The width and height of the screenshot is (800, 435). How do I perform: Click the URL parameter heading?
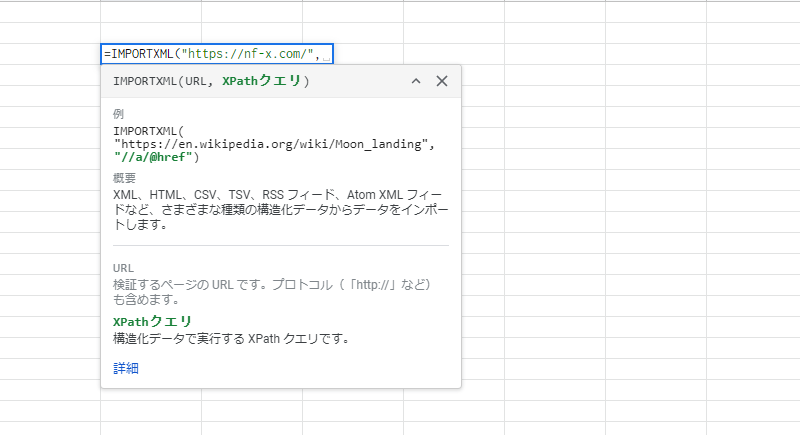[123, 268]
